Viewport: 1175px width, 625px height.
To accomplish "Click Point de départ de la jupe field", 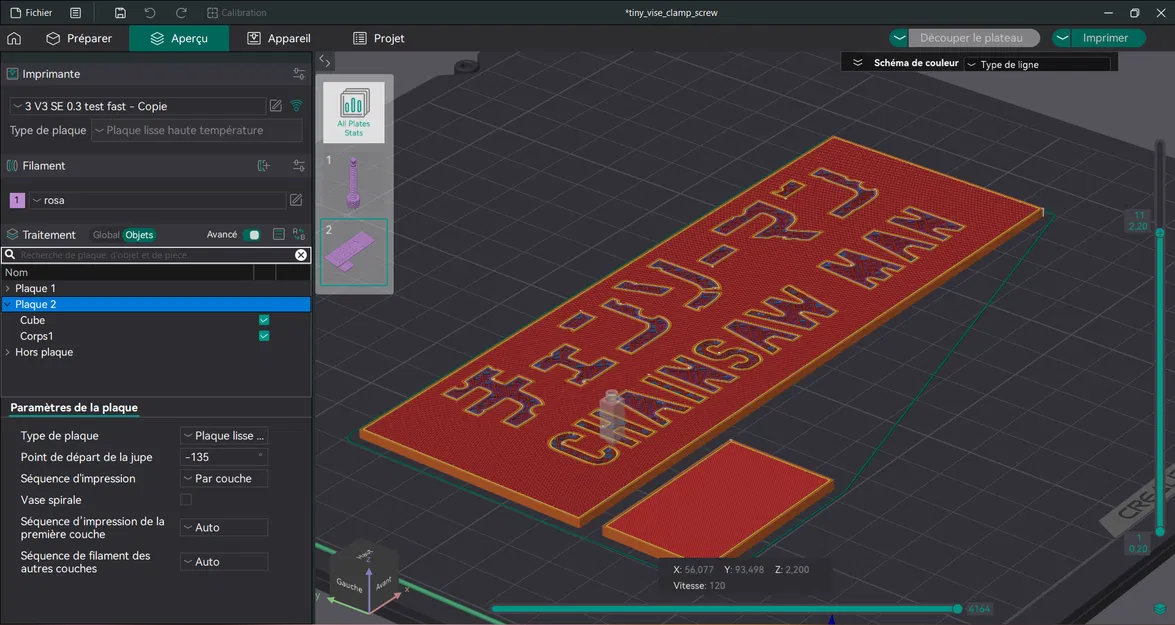I will (224, 456).
